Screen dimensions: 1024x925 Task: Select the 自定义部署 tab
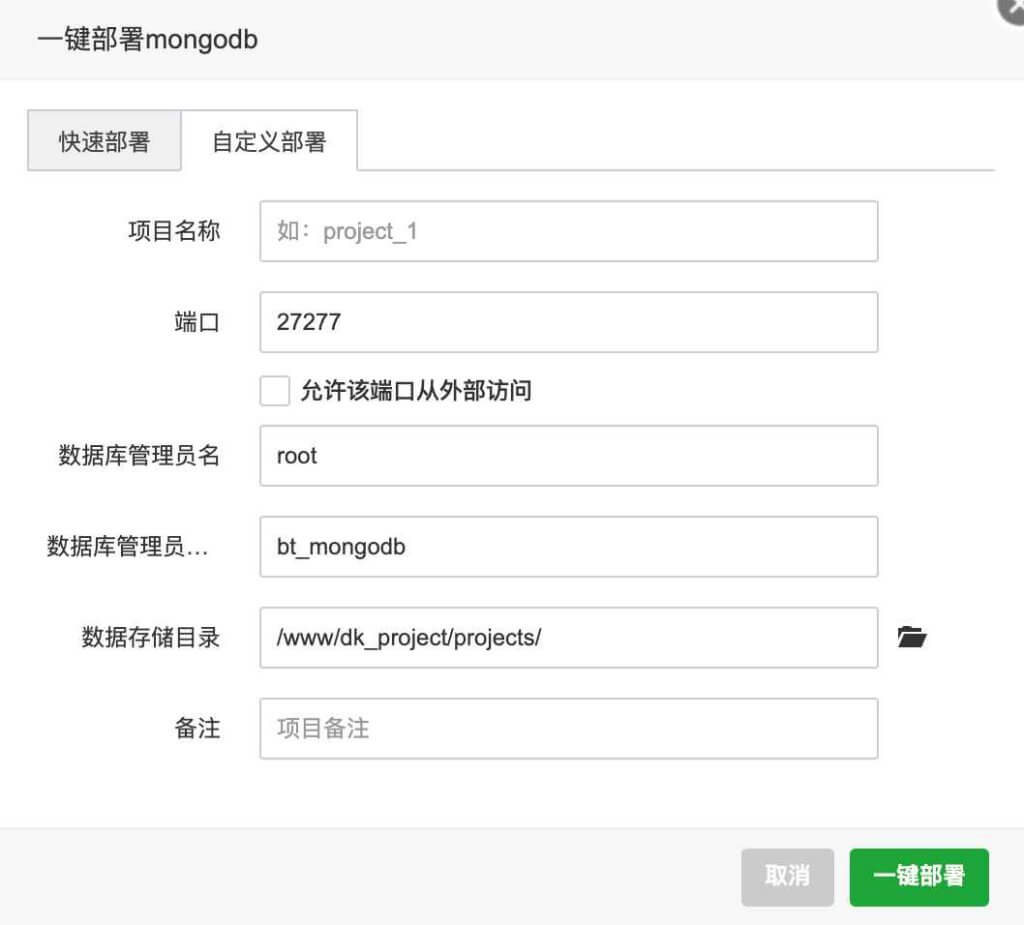click(x=269, y=141)
